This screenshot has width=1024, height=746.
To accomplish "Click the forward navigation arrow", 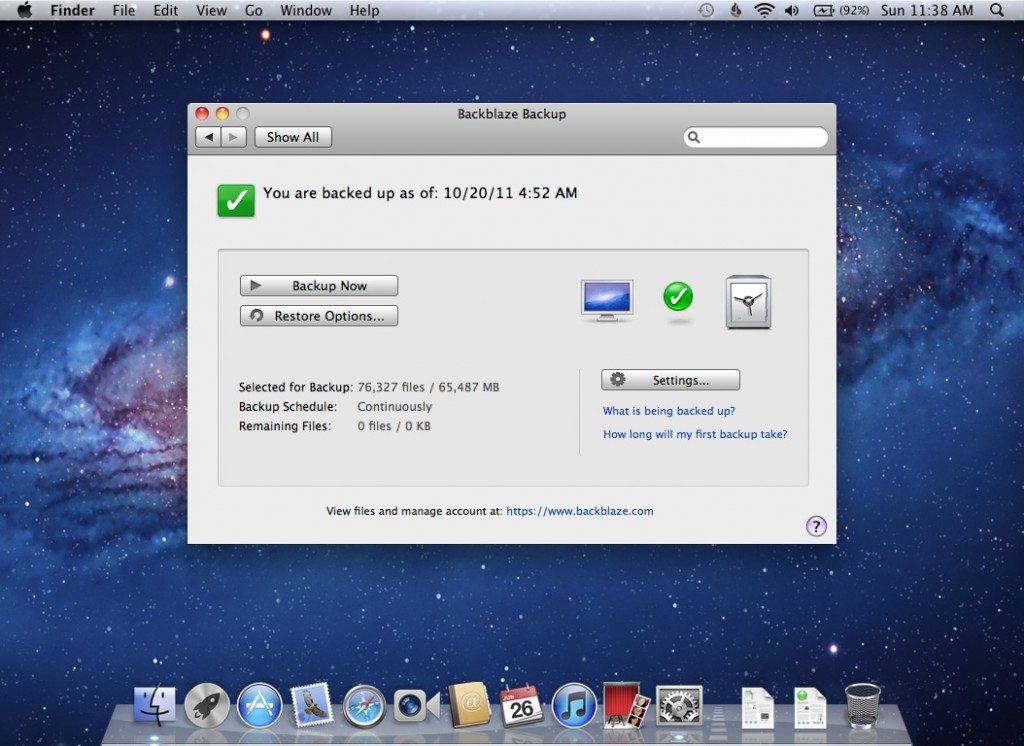I will click(x=231, y=137).
